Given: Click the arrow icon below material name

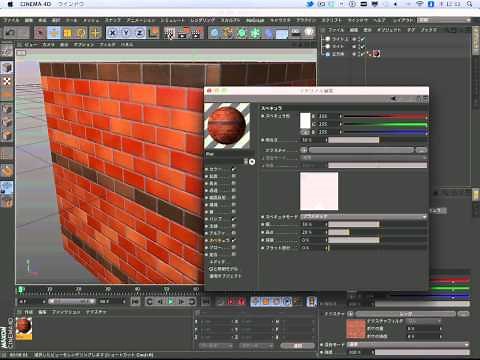Looking at the screenshot, I should [x=252, y=162].
